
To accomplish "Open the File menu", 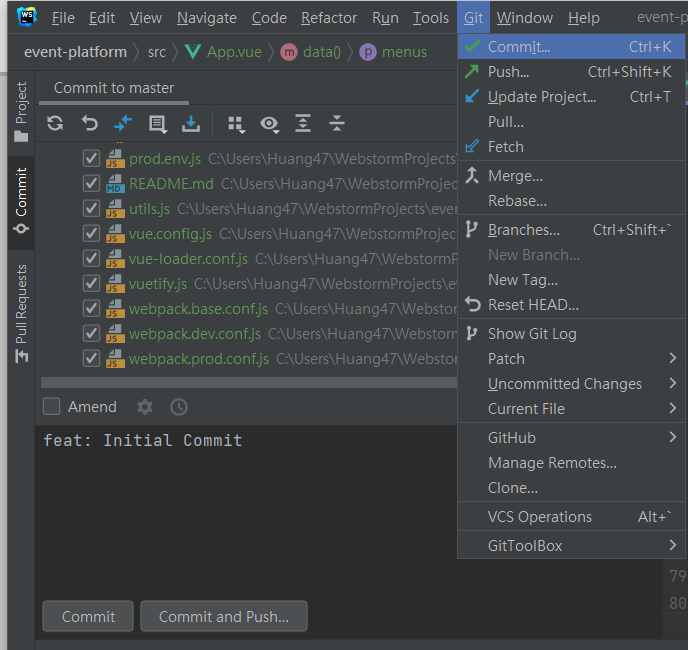I will (63, 18).
